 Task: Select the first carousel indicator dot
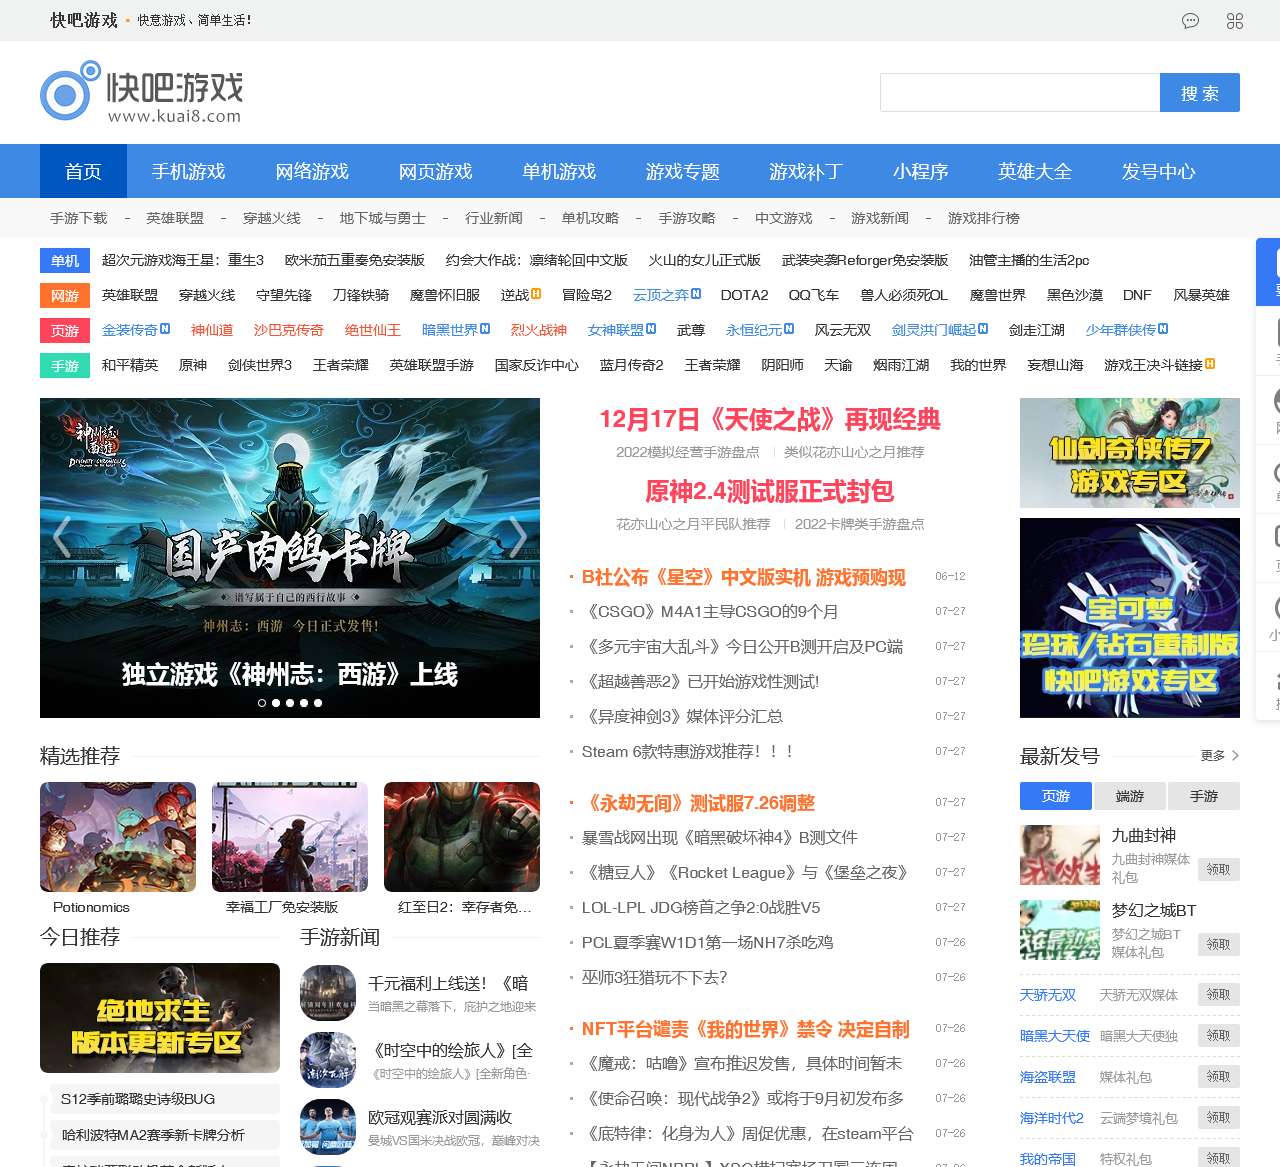[x=262, y=703]
